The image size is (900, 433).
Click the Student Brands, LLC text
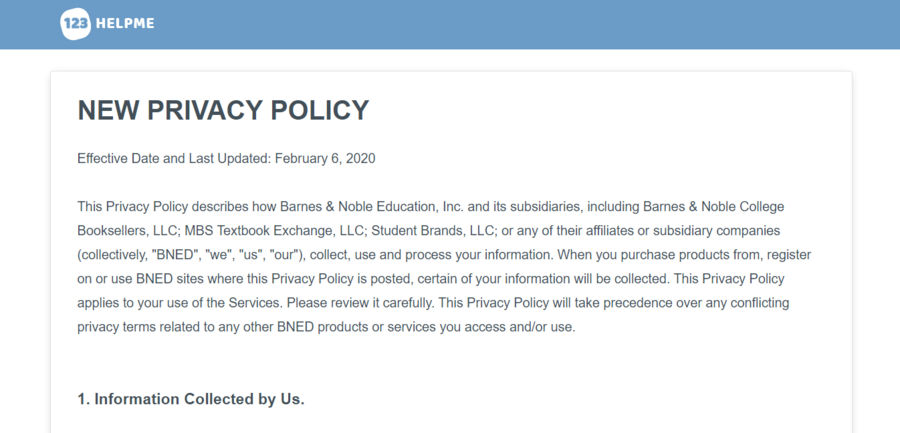pos(433,230)
